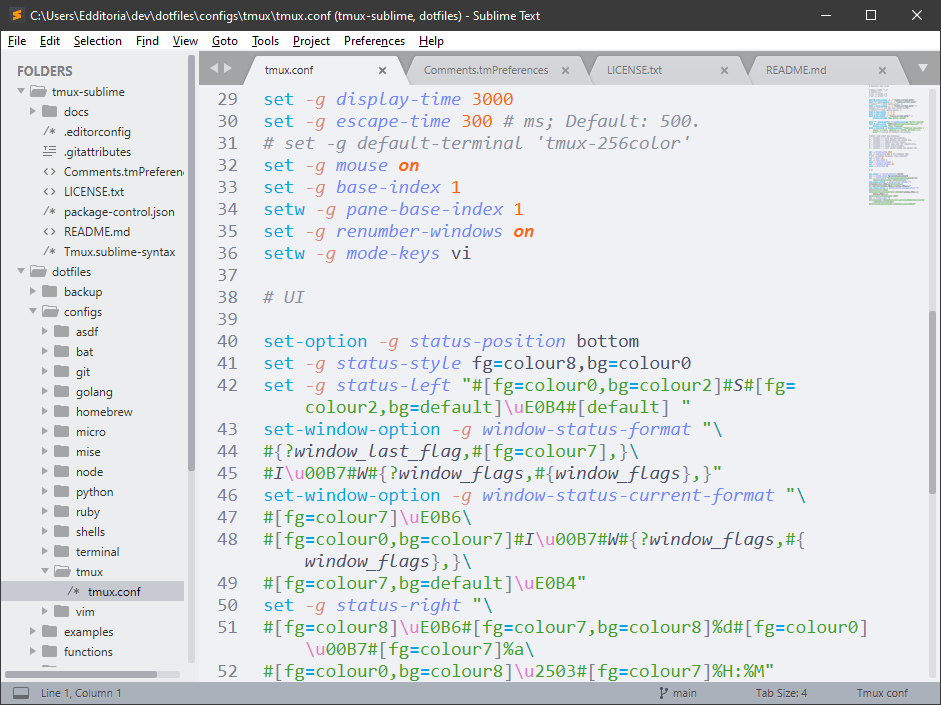This screenshot has width=941, height=705.
Task: Switch to Comments.tmPreferences tab
Action: click(486, 70)
